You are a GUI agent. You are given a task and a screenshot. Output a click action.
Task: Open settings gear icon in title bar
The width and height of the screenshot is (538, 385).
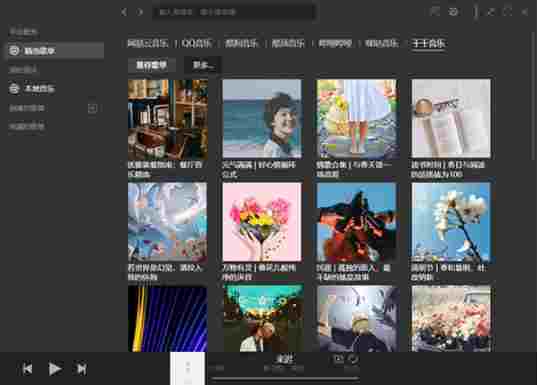[453, 12]
